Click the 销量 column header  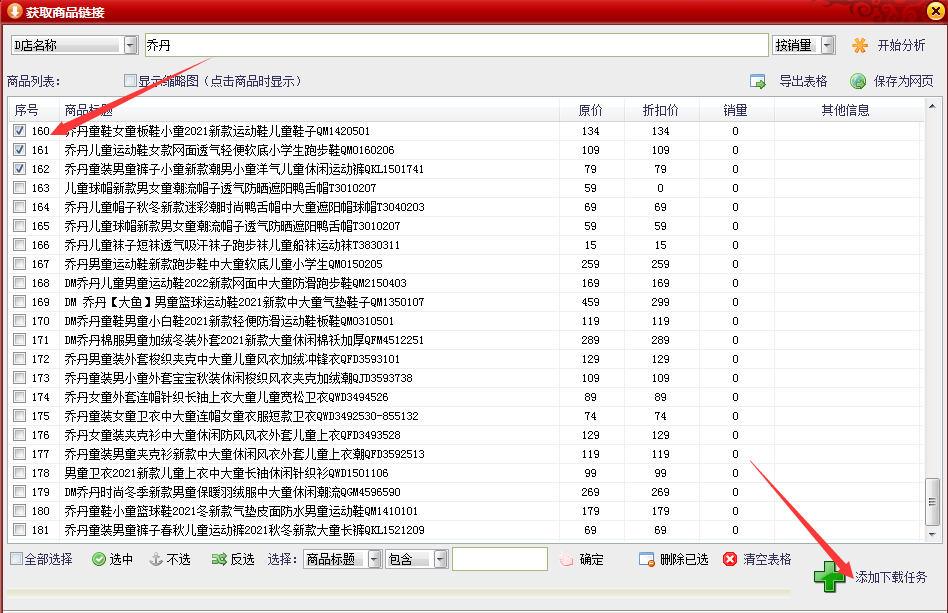[735, 110]
